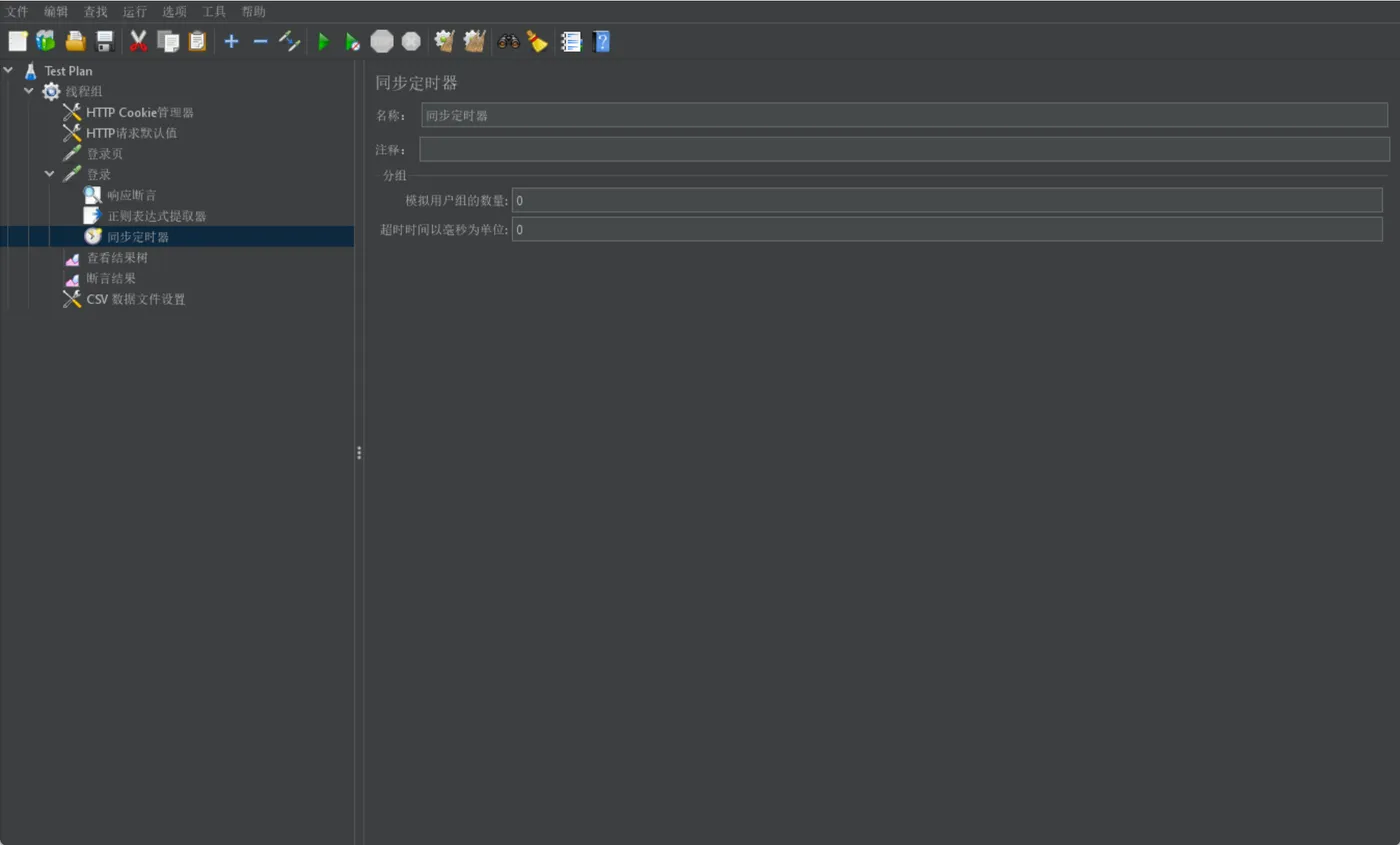Click the blue Help question mark icon

click(x=601, y=41)
